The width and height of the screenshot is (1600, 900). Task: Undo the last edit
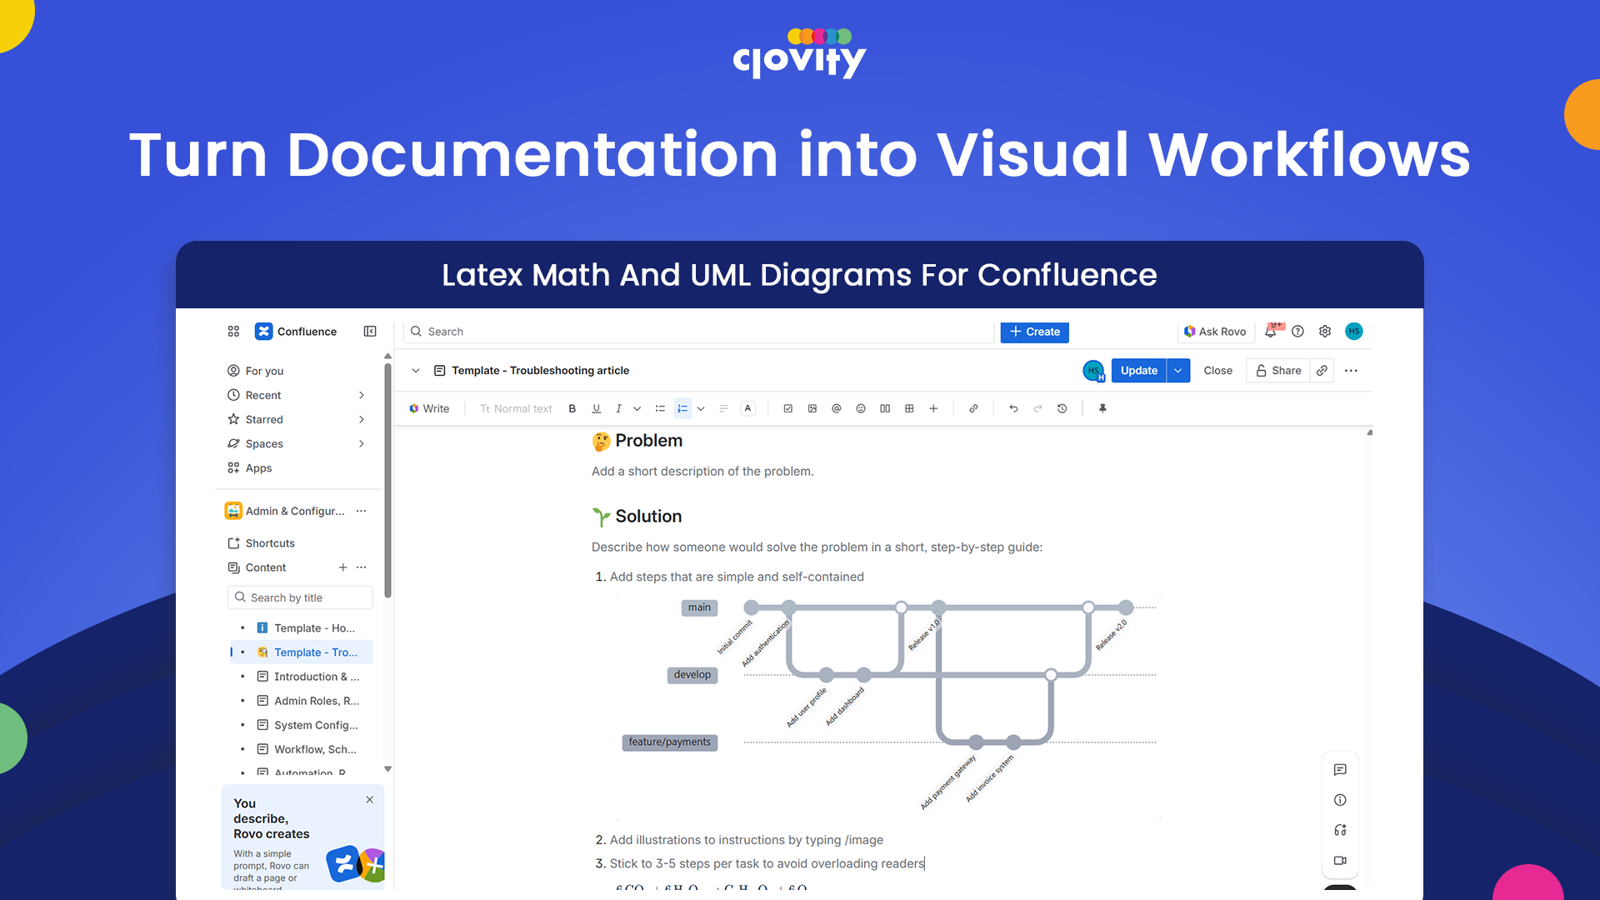click(1012, 408)
